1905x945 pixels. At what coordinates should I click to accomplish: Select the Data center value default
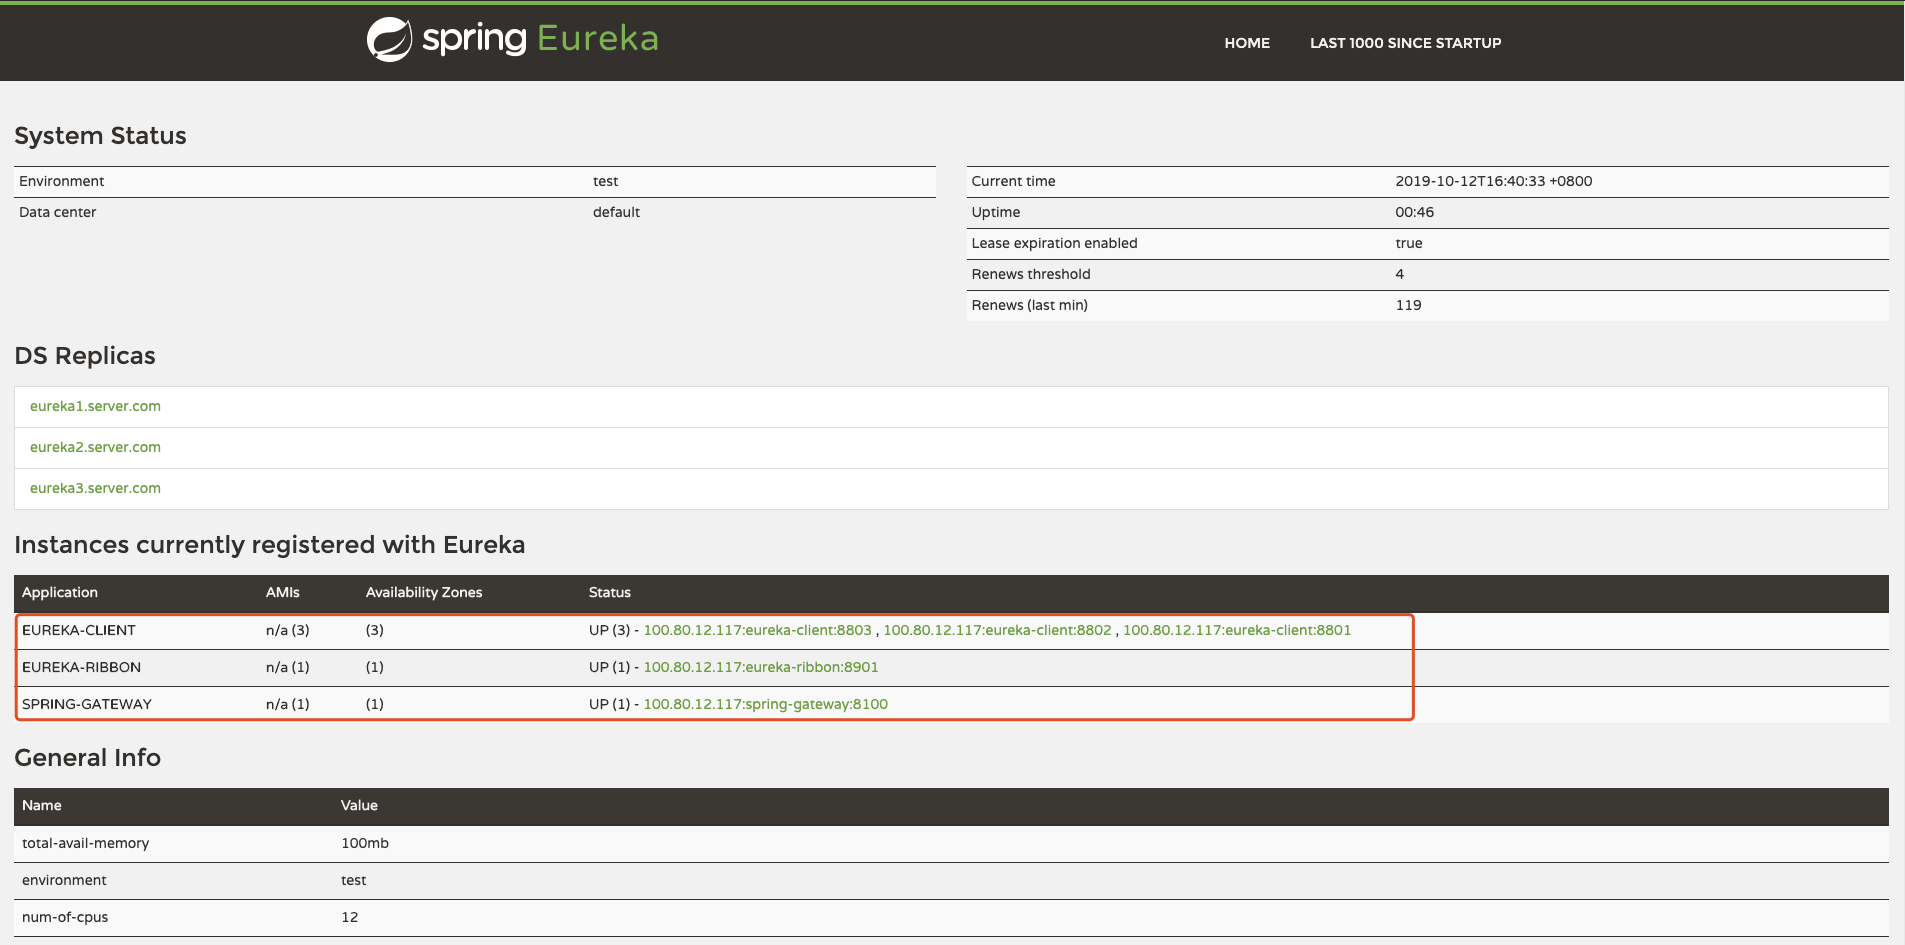click(616, 212)
